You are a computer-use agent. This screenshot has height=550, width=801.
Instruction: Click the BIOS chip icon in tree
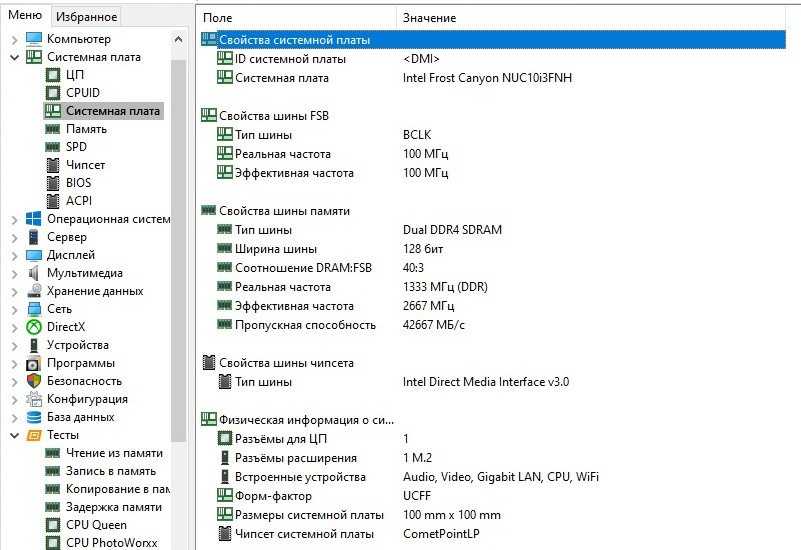[x=54, y=183]
